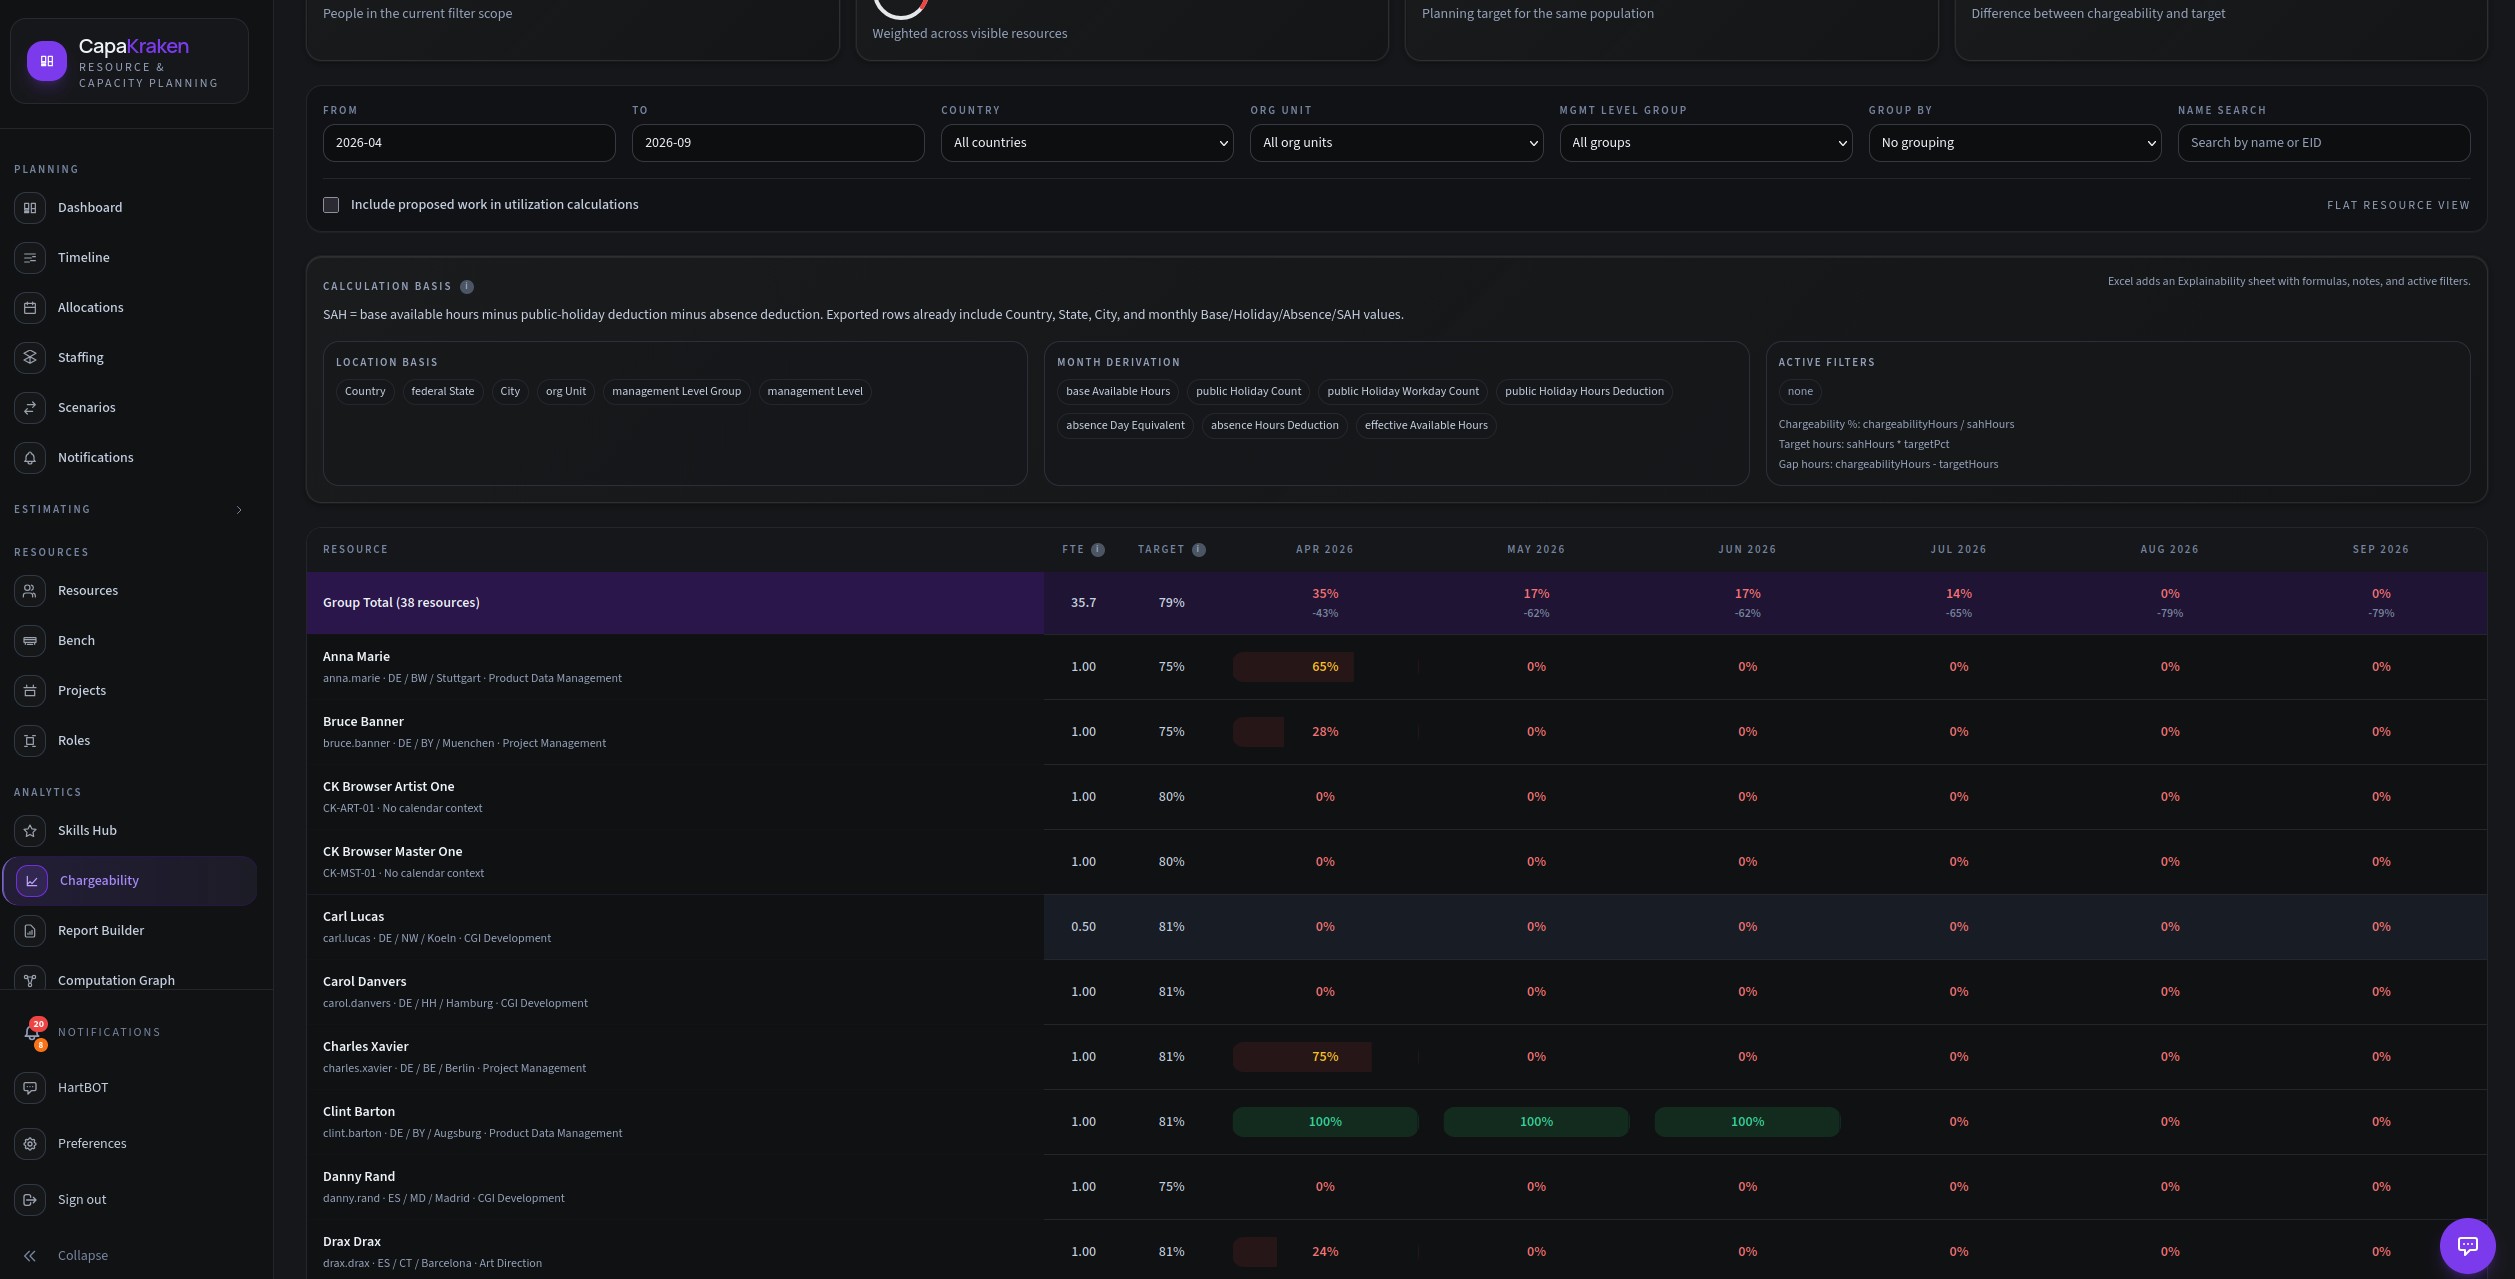Click the Chargeability chart icon
This screenshot has width=2515, height=1279.
tap(32, 881)
